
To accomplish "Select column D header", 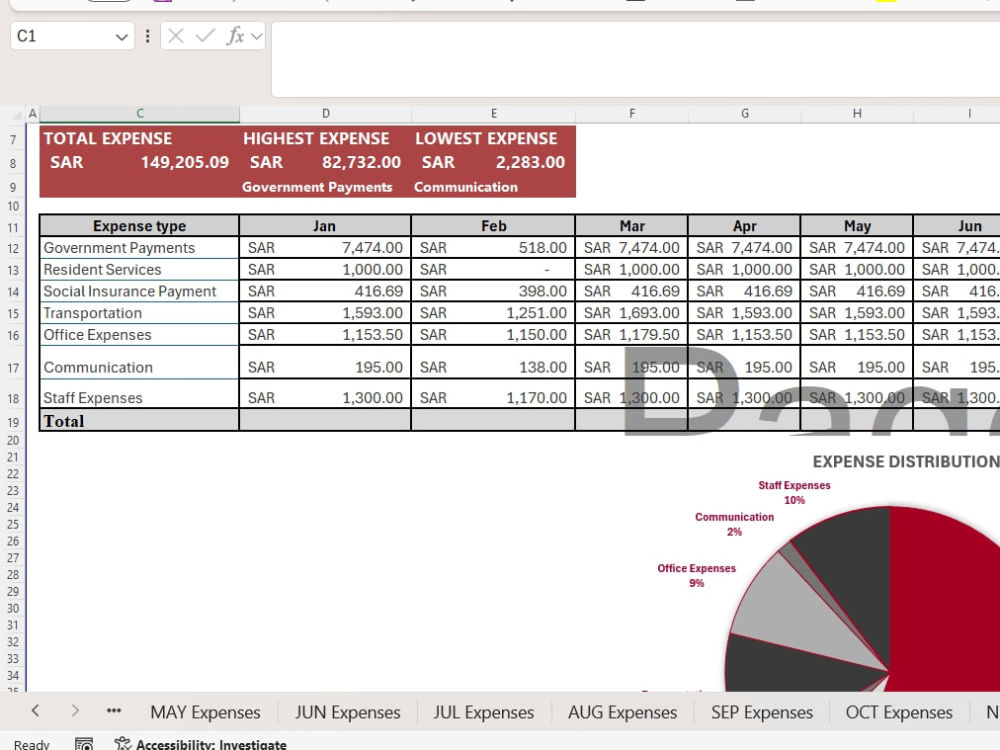I will click(x=326, y=114).
